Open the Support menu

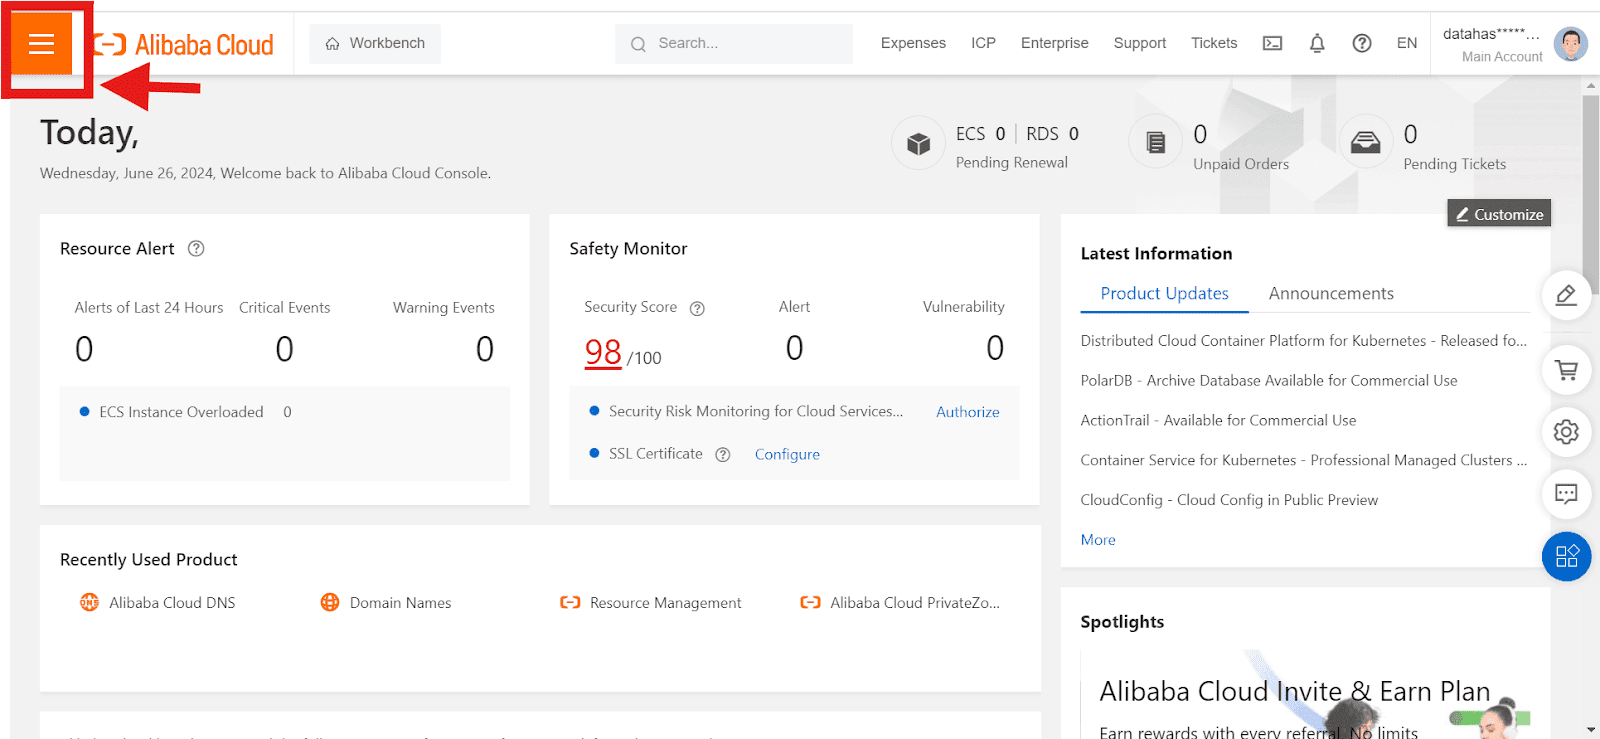1140,43
